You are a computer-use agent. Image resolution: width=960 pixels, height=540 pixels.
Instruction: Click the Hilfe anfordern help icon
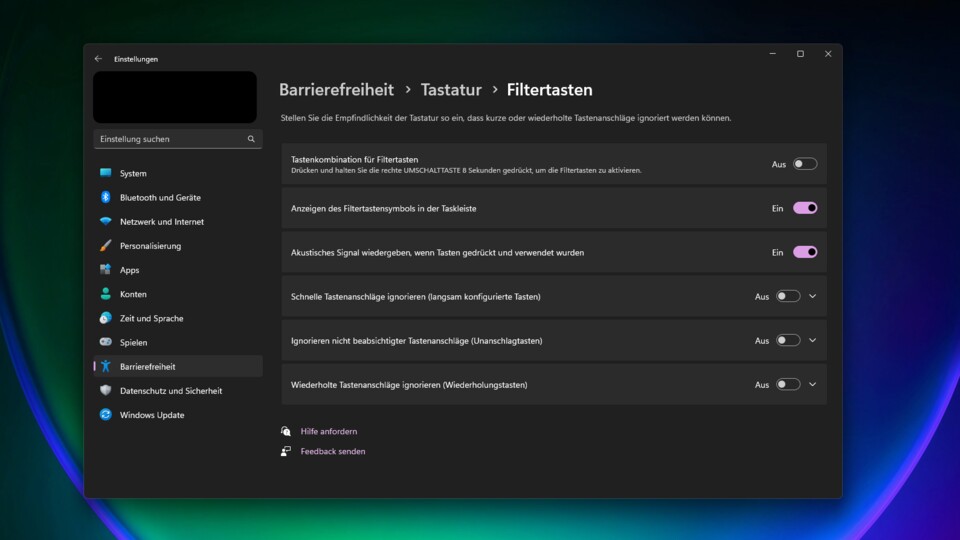tap(286, 431)
